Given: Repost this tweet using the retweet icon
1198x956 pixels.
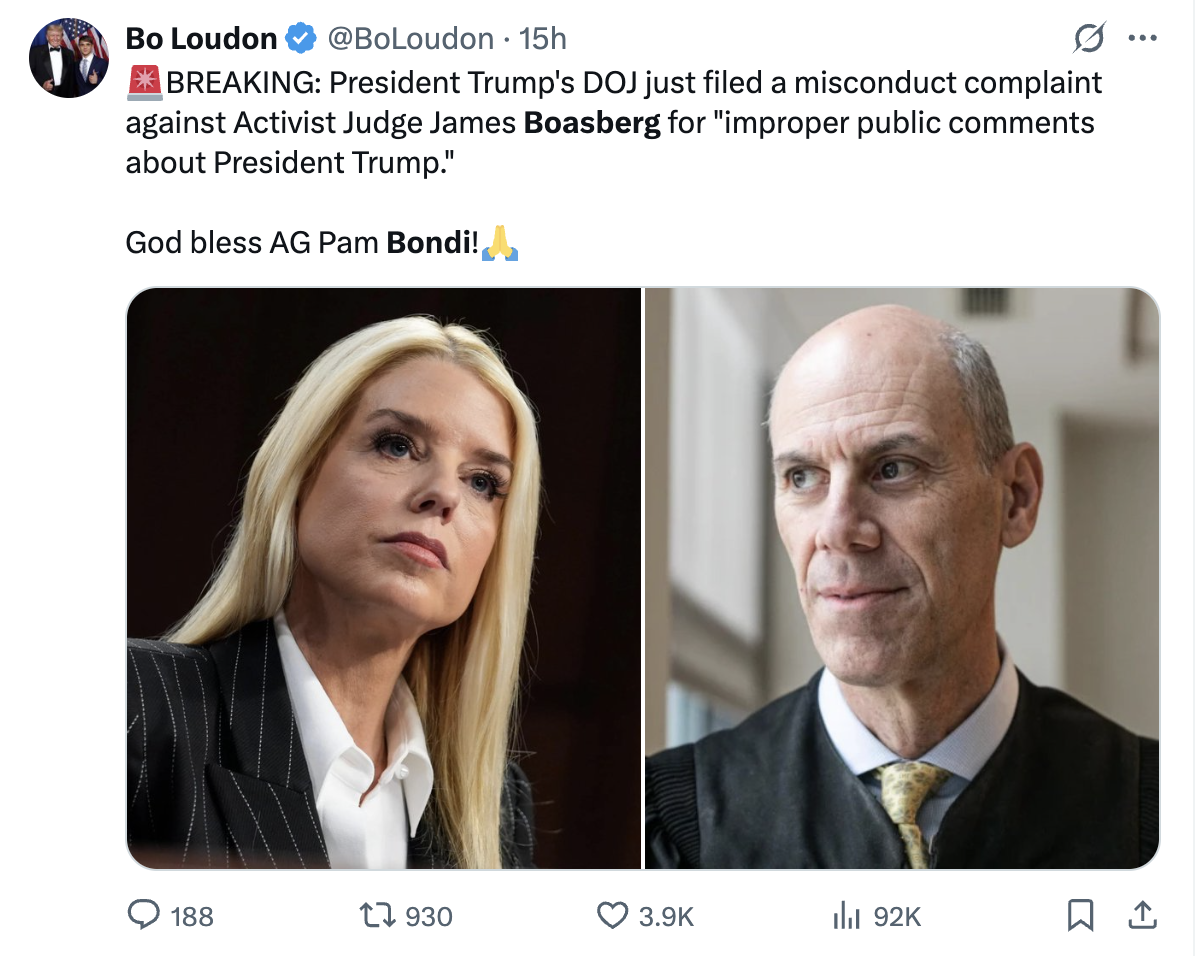Looking at the screenshot, I should pyautogui.click(x=377, y=915).
